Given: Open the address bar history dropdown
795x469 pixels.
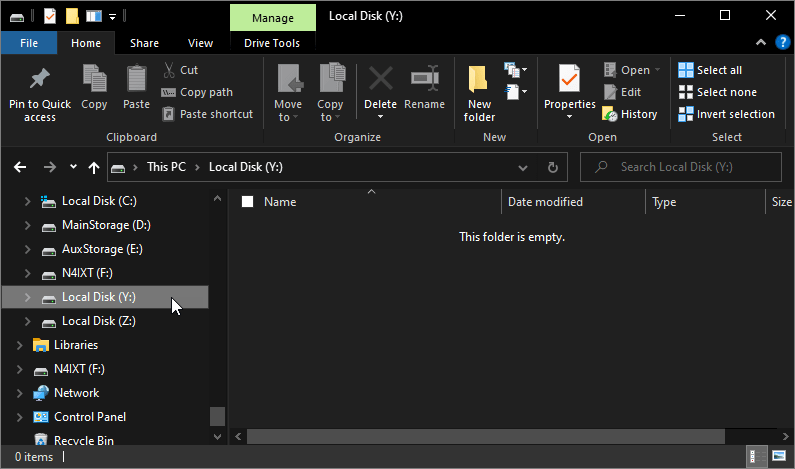Looking at the screenshot, I should pos(523,167).
